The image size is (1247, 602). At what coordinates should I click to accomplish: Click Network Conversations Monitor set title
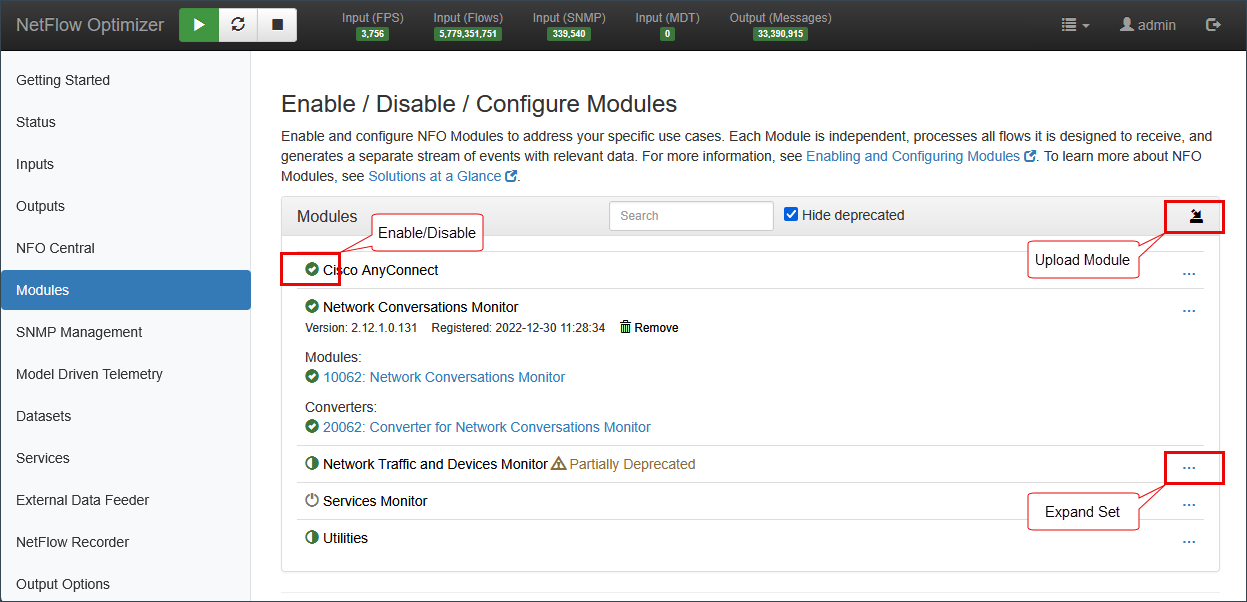pyautogui.click(x=421, y=307)
